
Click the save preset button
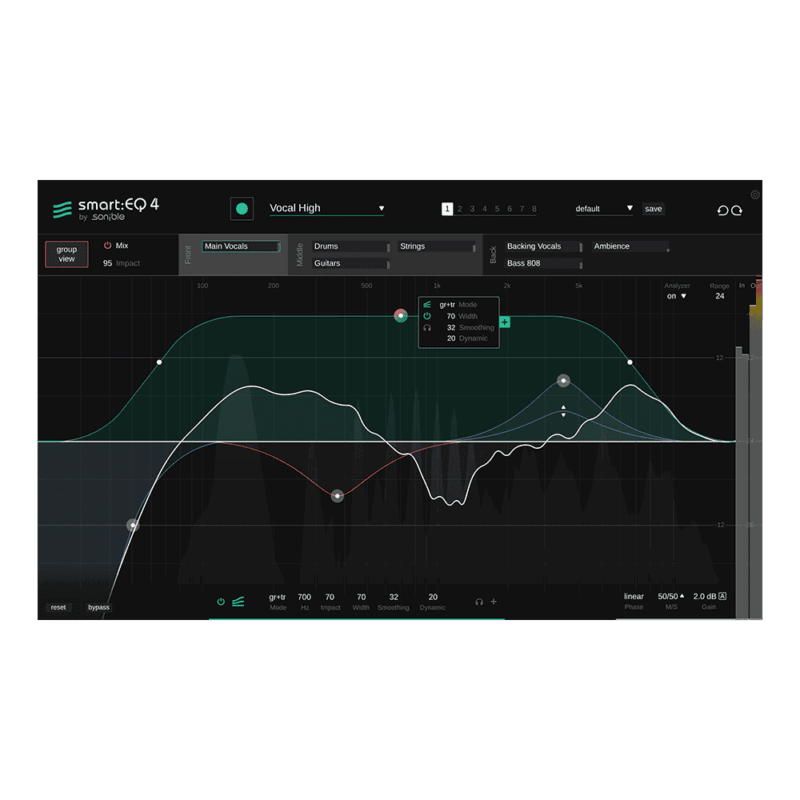(653, 209)
